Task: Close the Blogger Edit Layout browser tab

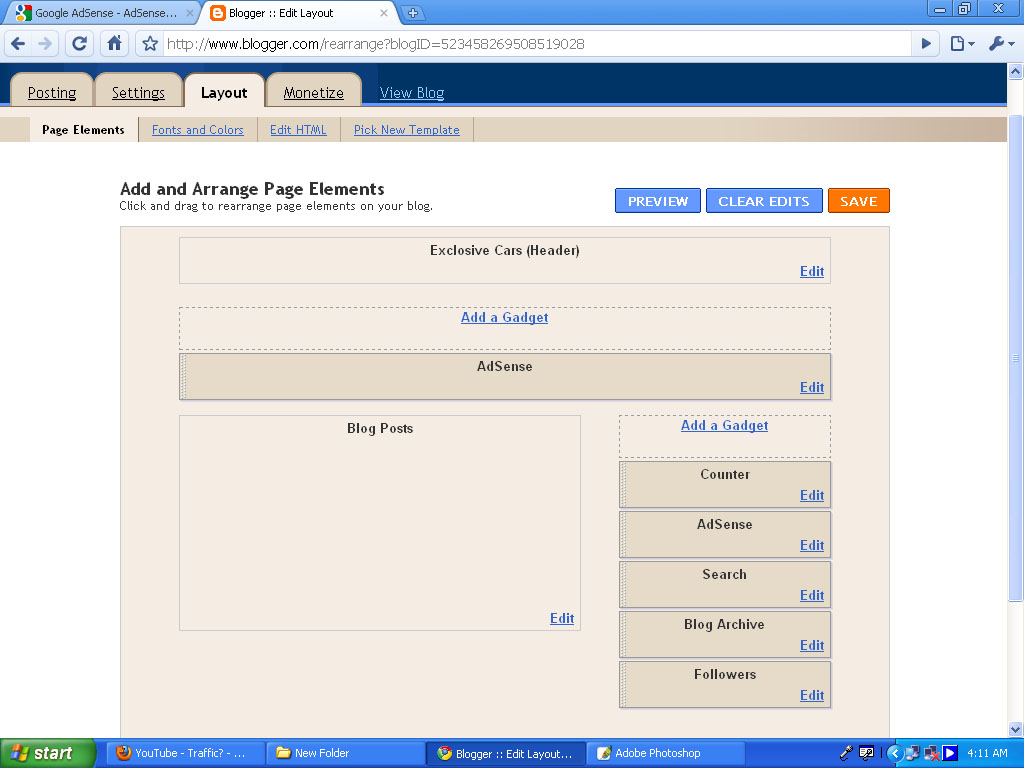Action: [384, 12]
